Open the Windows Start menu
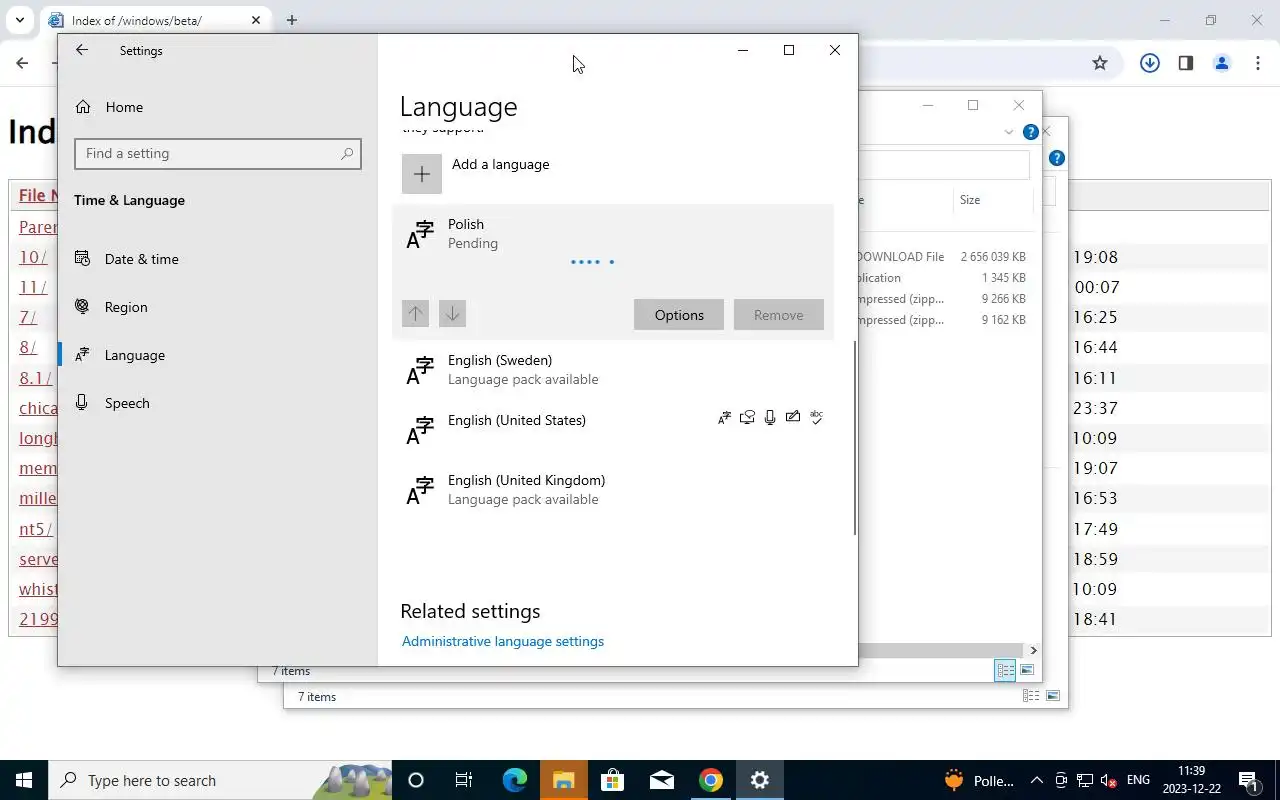This screenshot has height=800, width=1280. tap(24, 780)
